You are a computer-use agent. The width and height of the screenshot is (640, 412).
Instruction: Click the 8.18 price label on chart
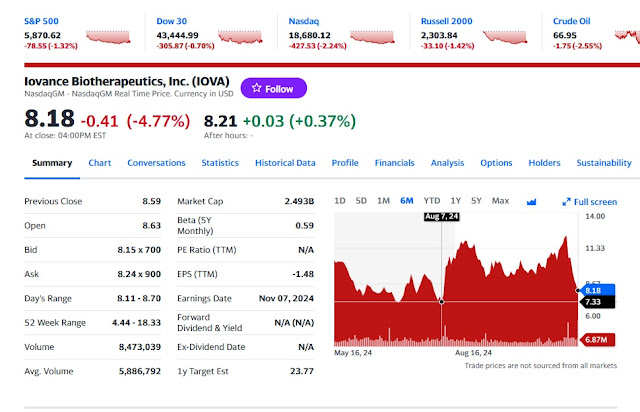598,290
